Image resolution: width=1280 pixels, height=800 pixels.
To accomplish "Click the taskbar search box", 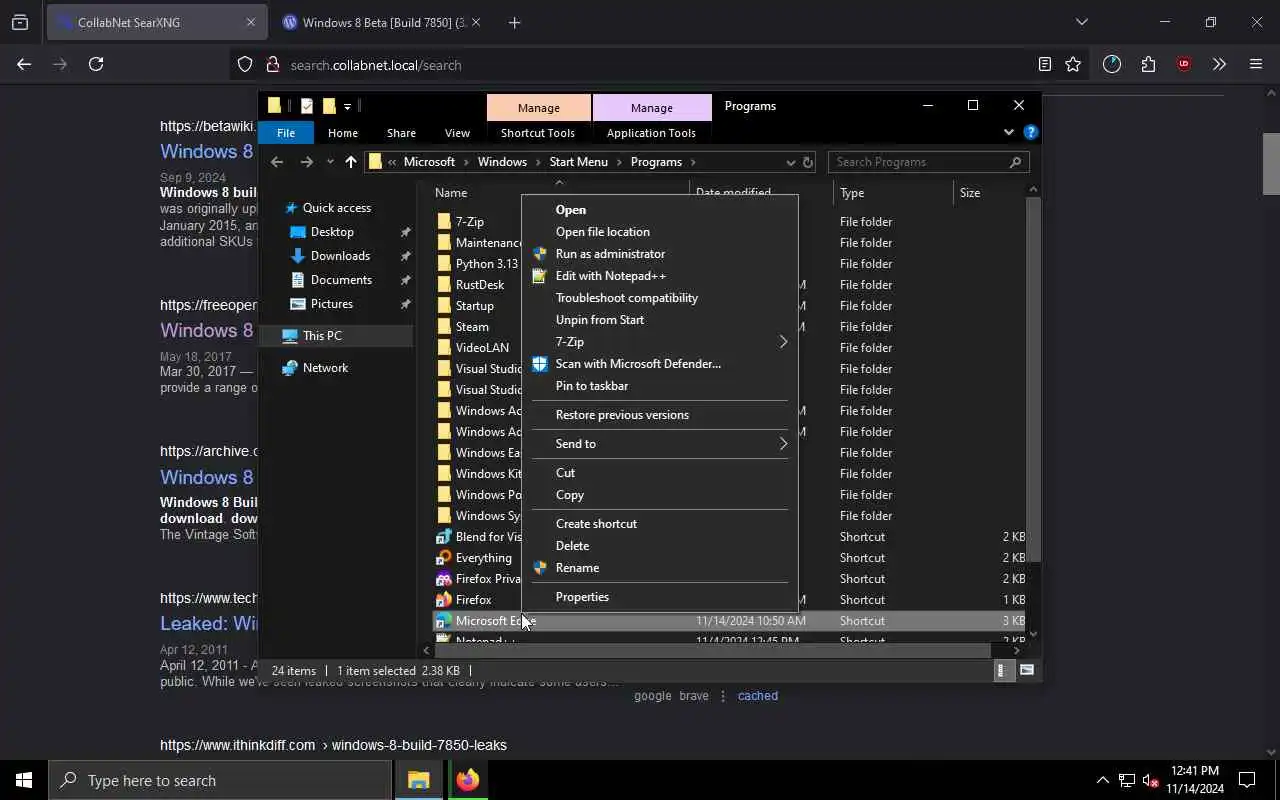I will click(220, 780).
